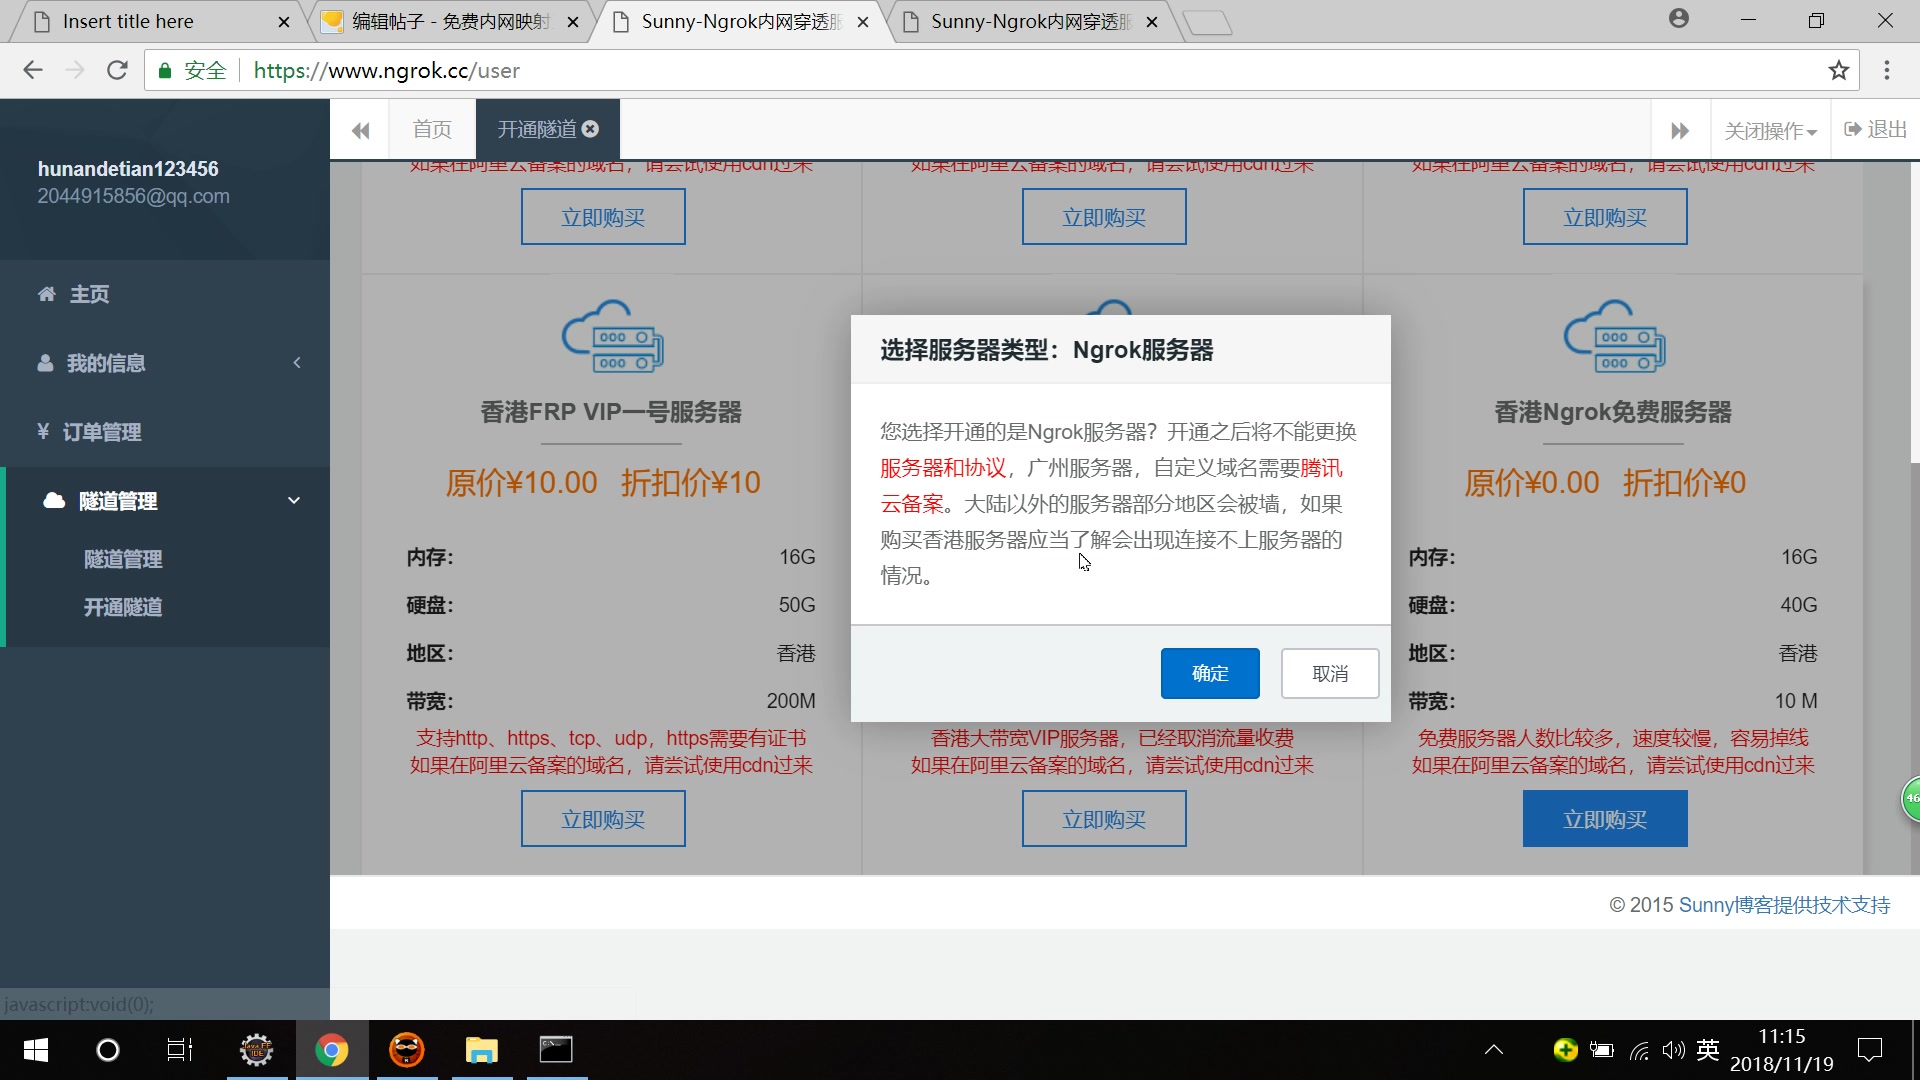This screenshot has width=1920, height=1080.
Task: Reload the page
Action: click(x=117, y=70)
